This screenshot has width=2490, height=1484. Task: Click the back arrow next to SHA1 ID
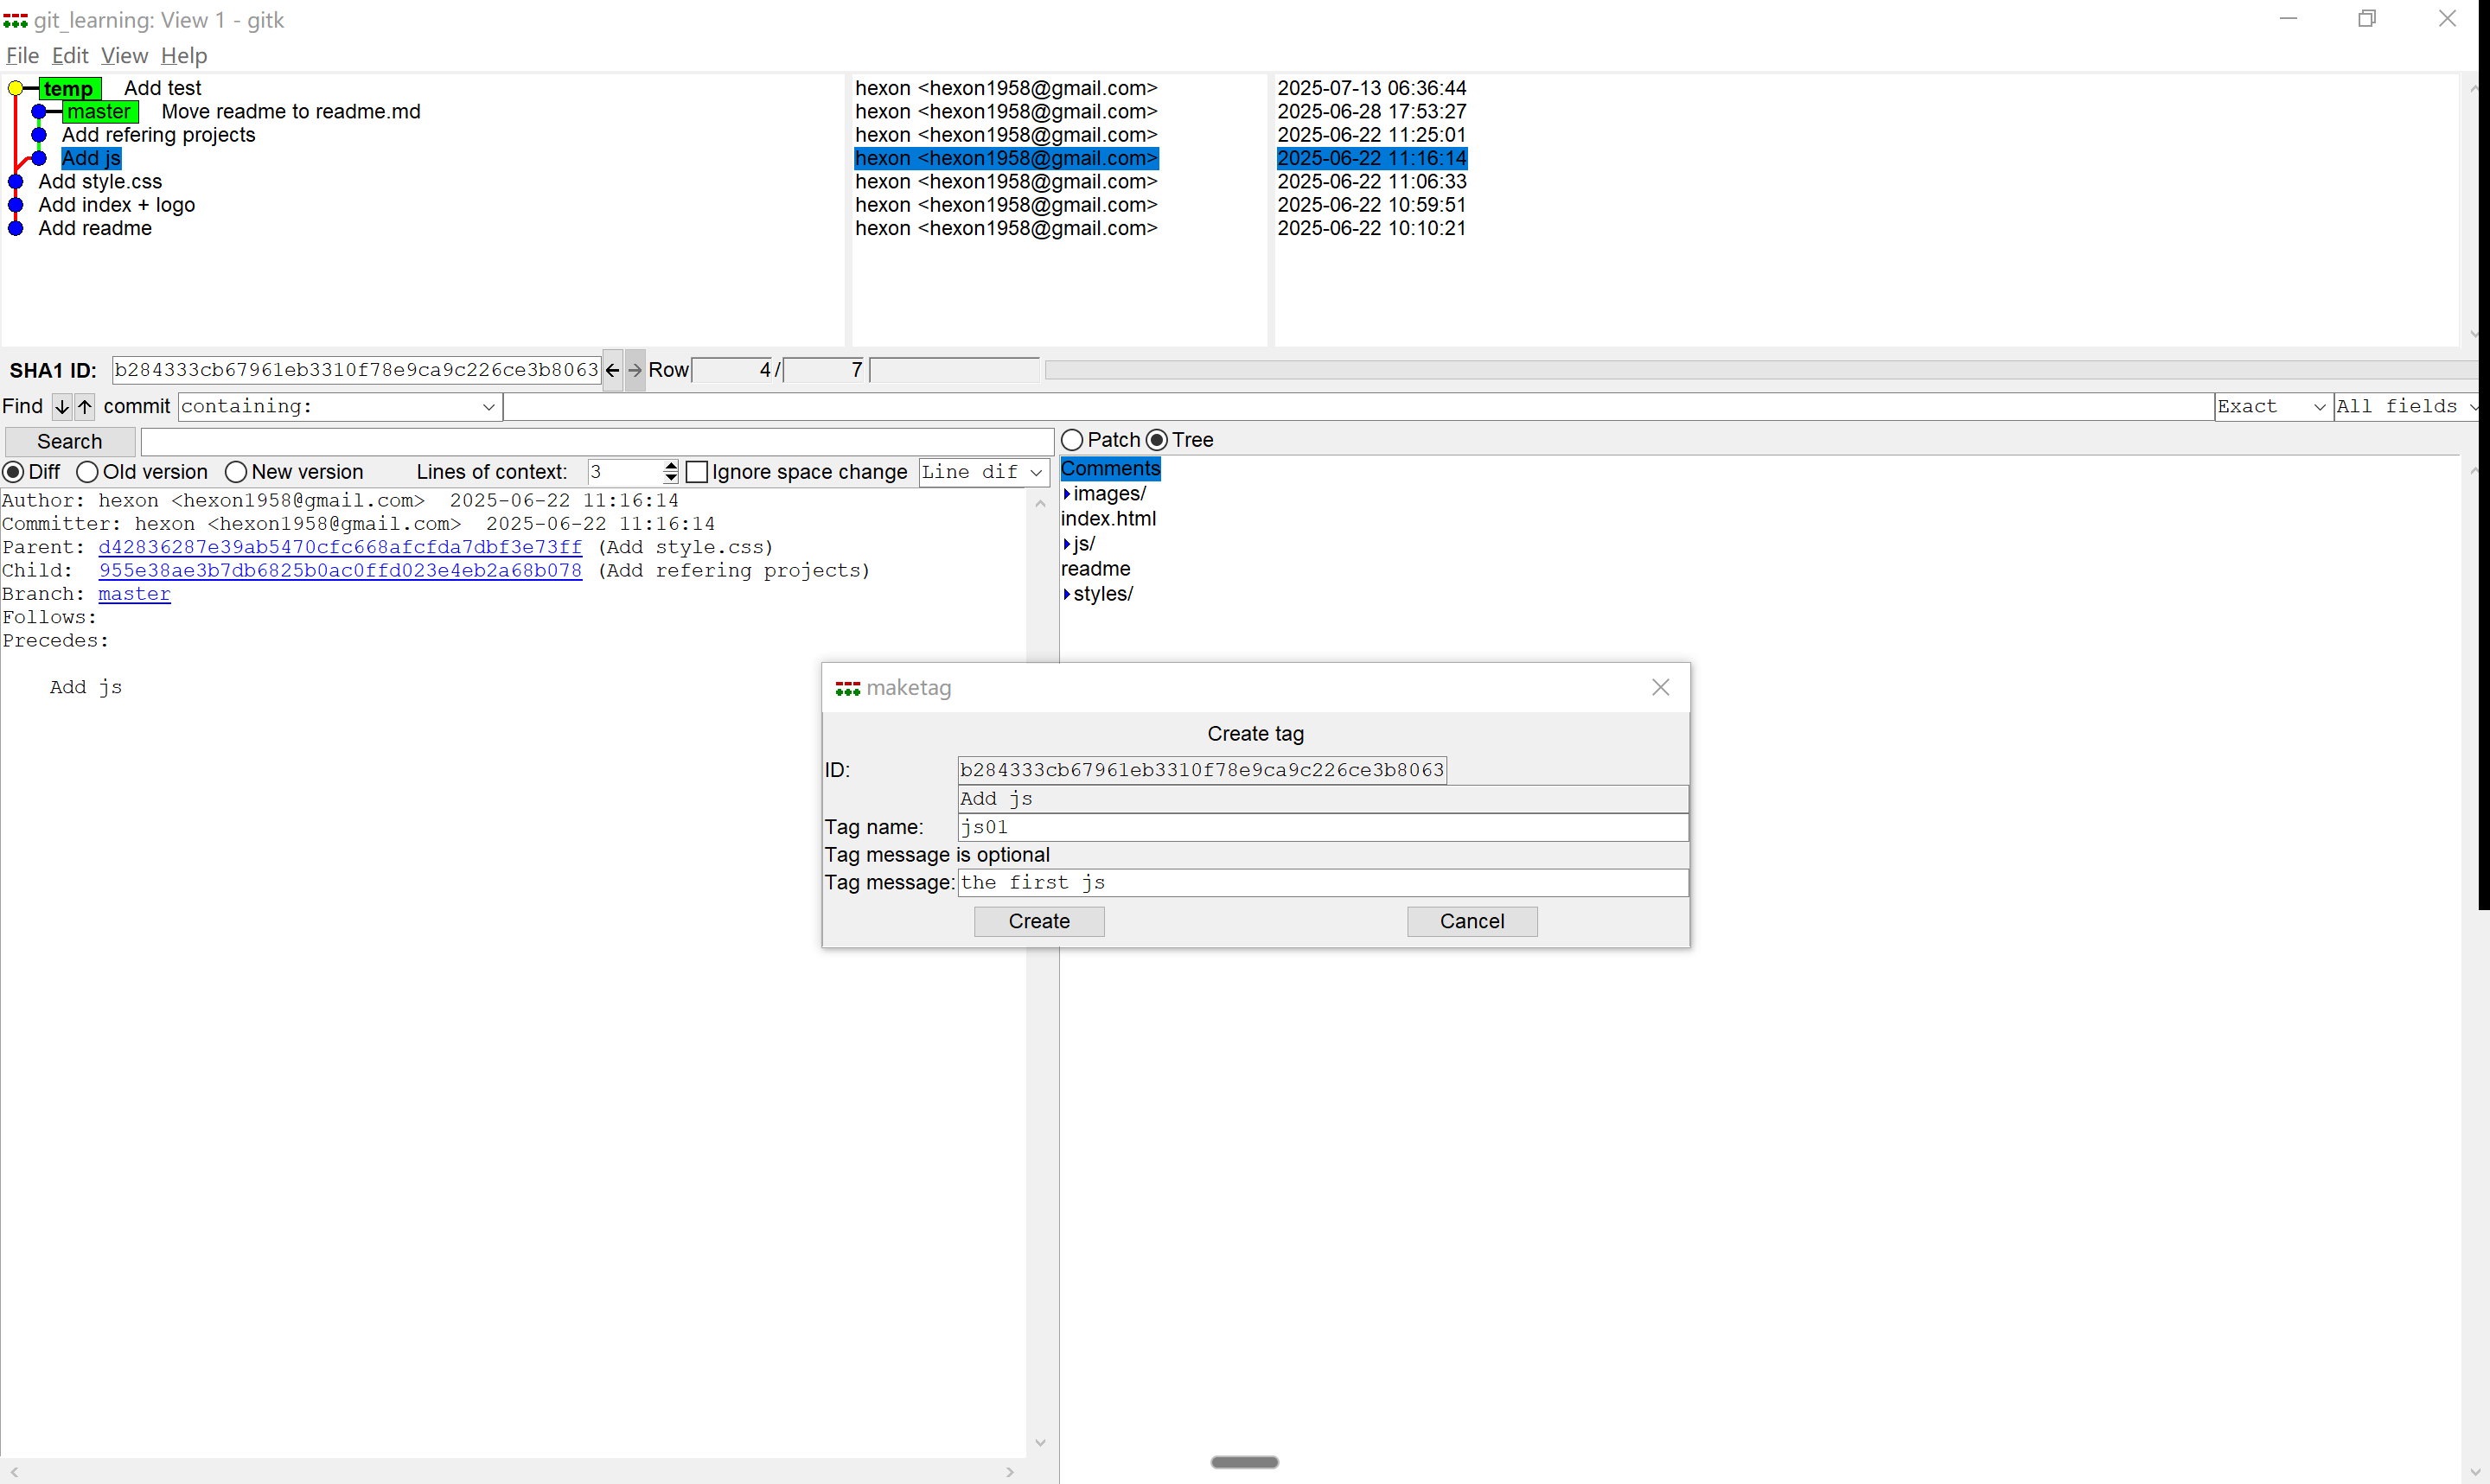coord(612,370)
